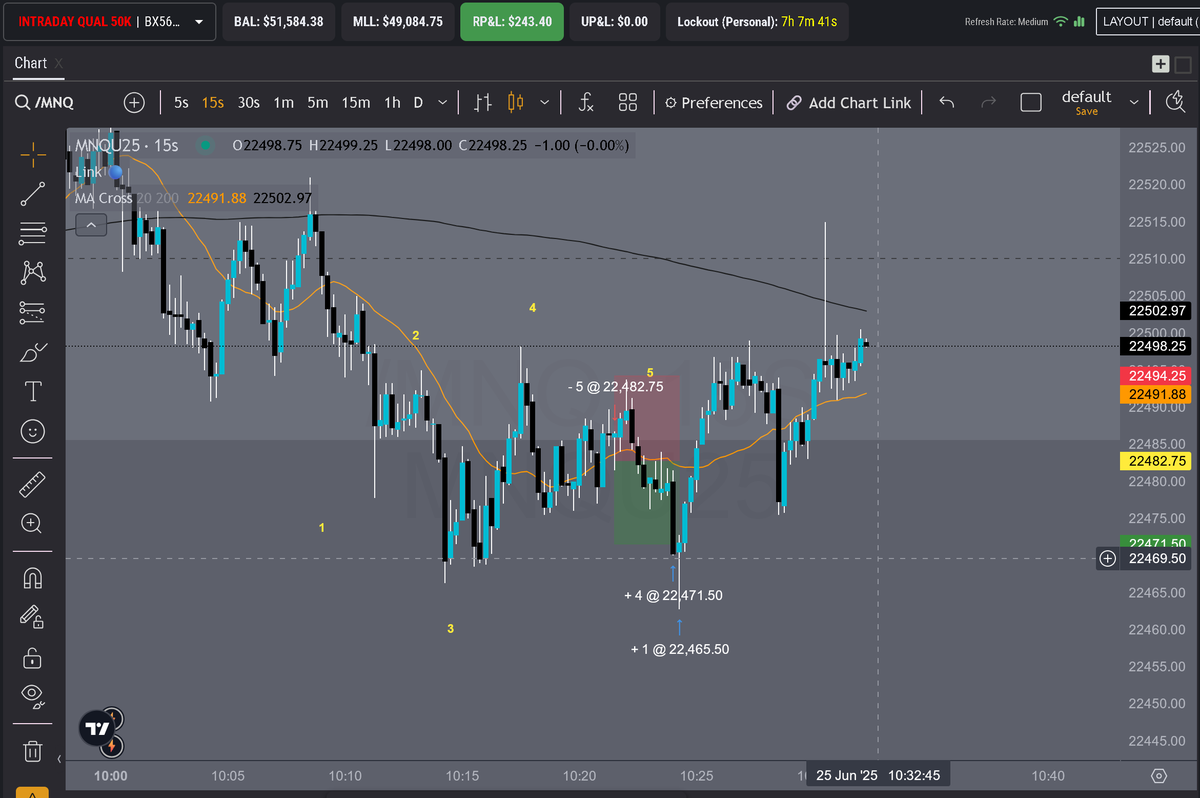Click the plus button beside price 22469.50
Viewport: 1200px width, 798px height.
point(1108,559)
